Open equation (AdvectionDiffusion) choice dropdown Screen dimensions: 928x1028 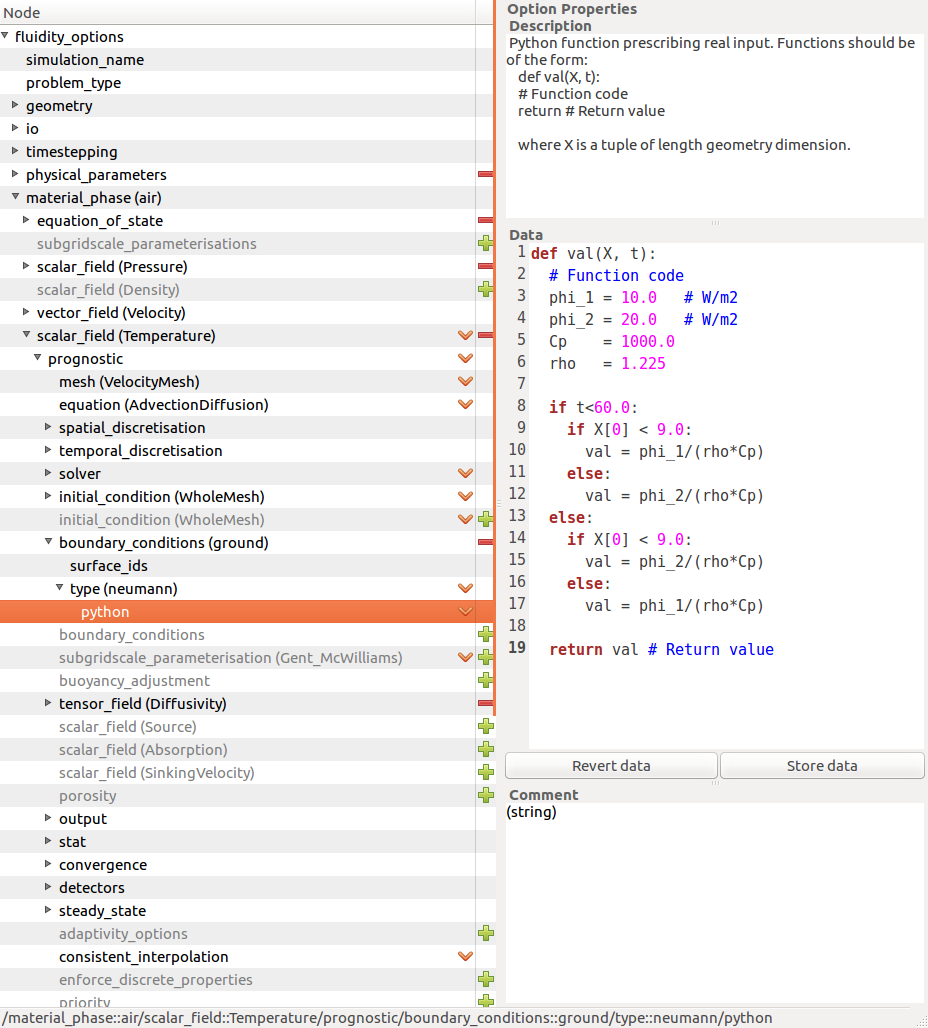466,404
